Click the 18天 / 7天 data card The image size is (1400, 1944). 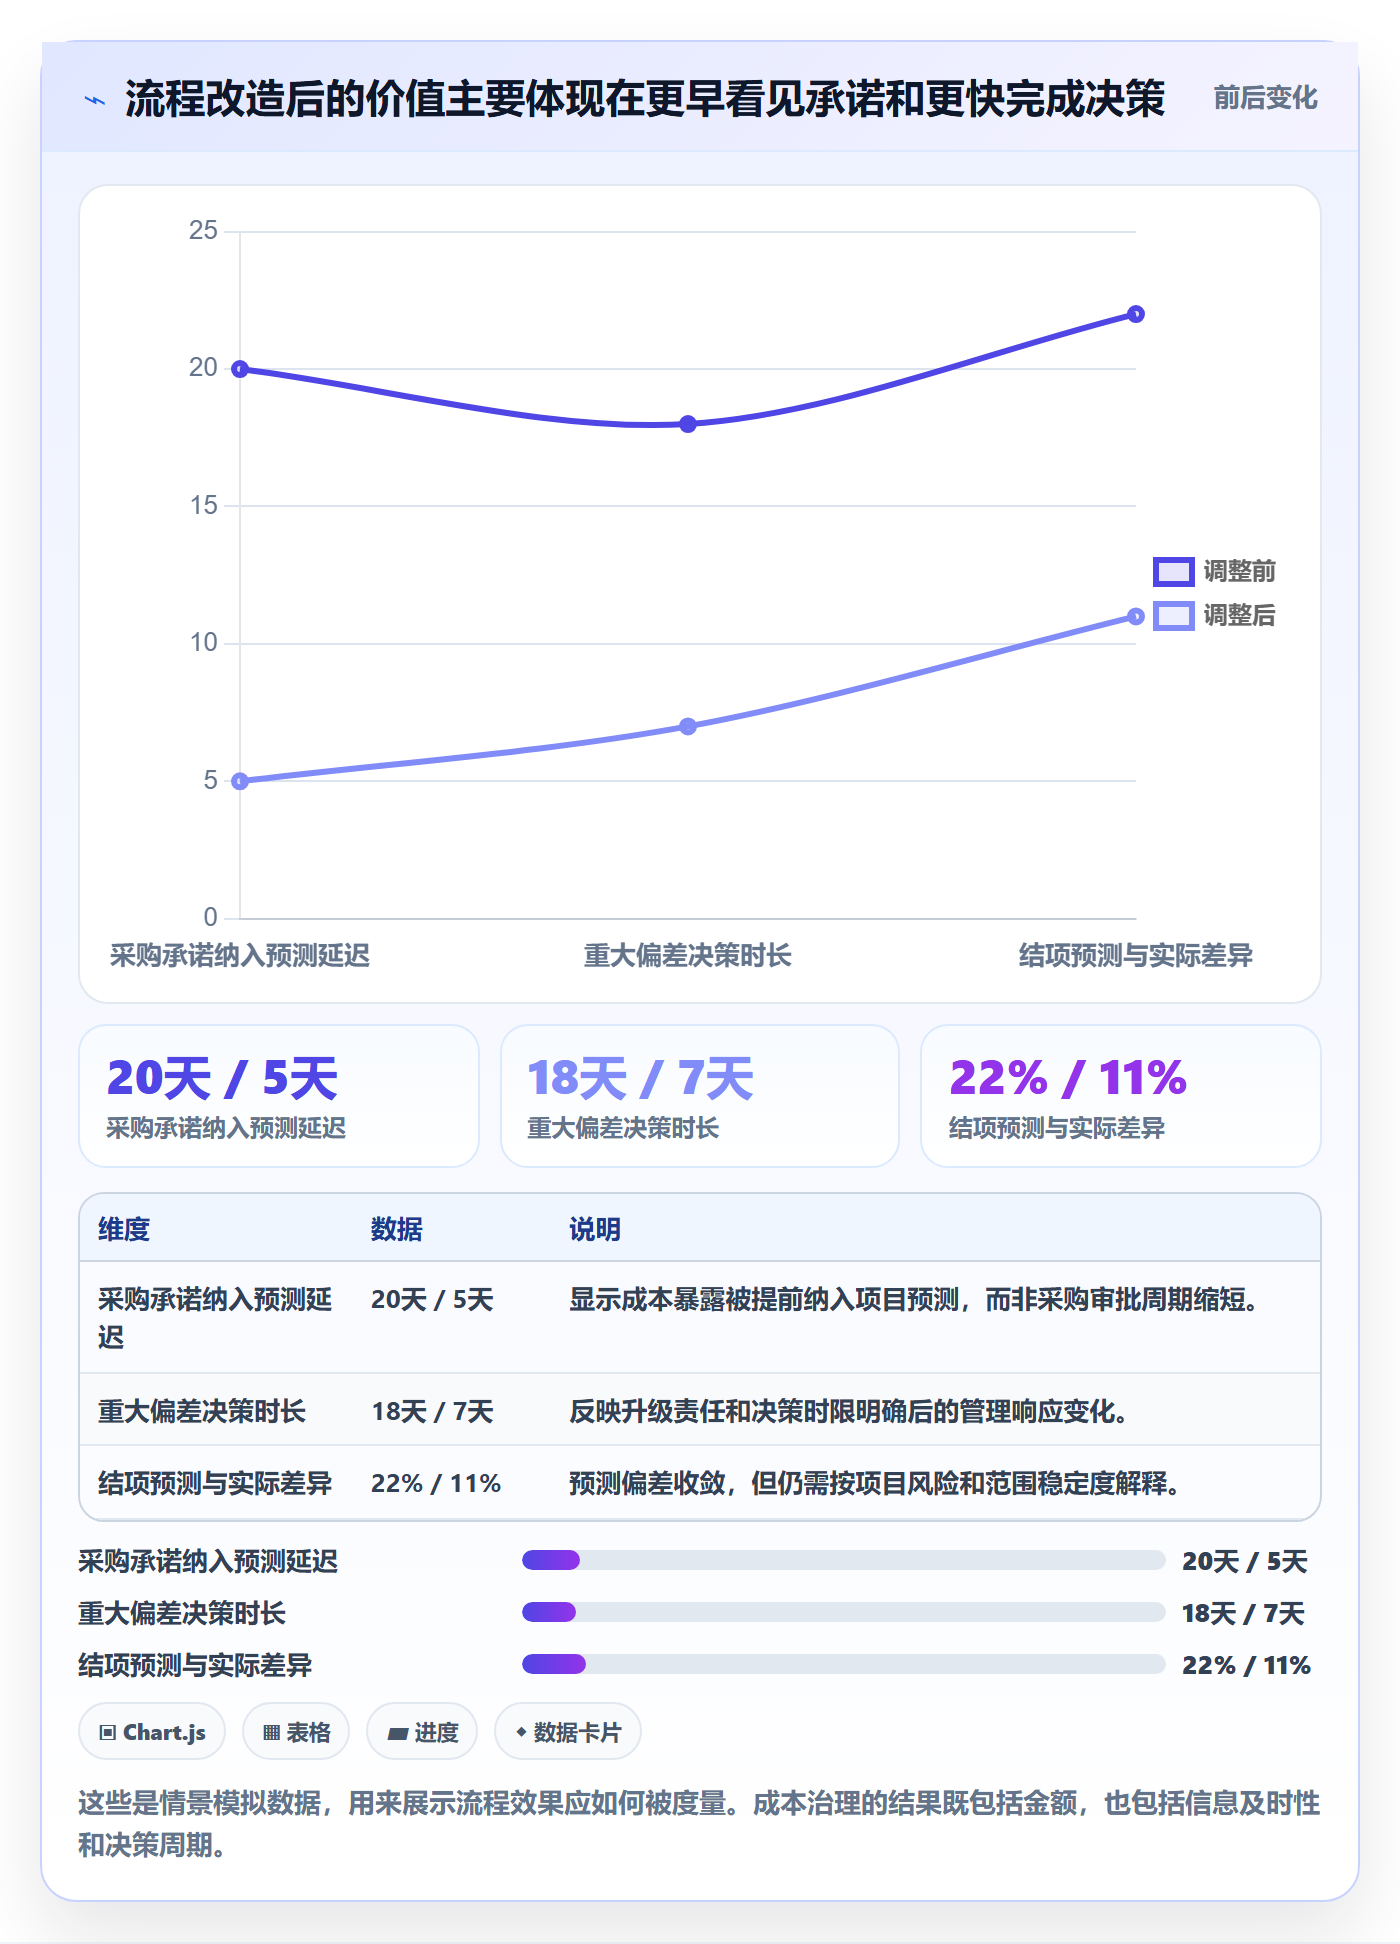coord(700,1096)
